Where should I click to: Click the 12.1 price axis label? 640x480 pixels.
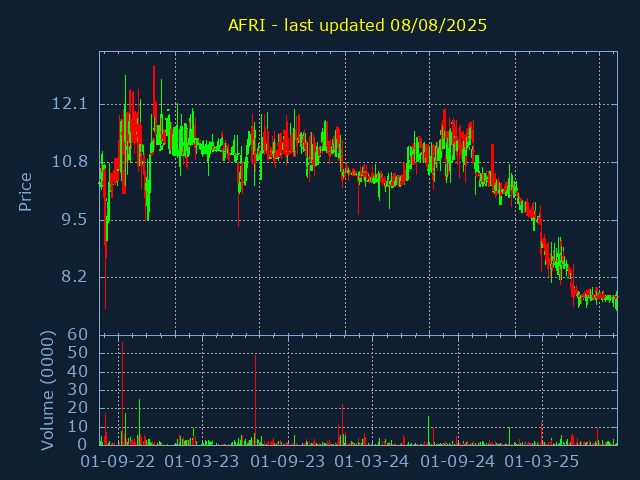pyautogui.click(x=69, y=104)
